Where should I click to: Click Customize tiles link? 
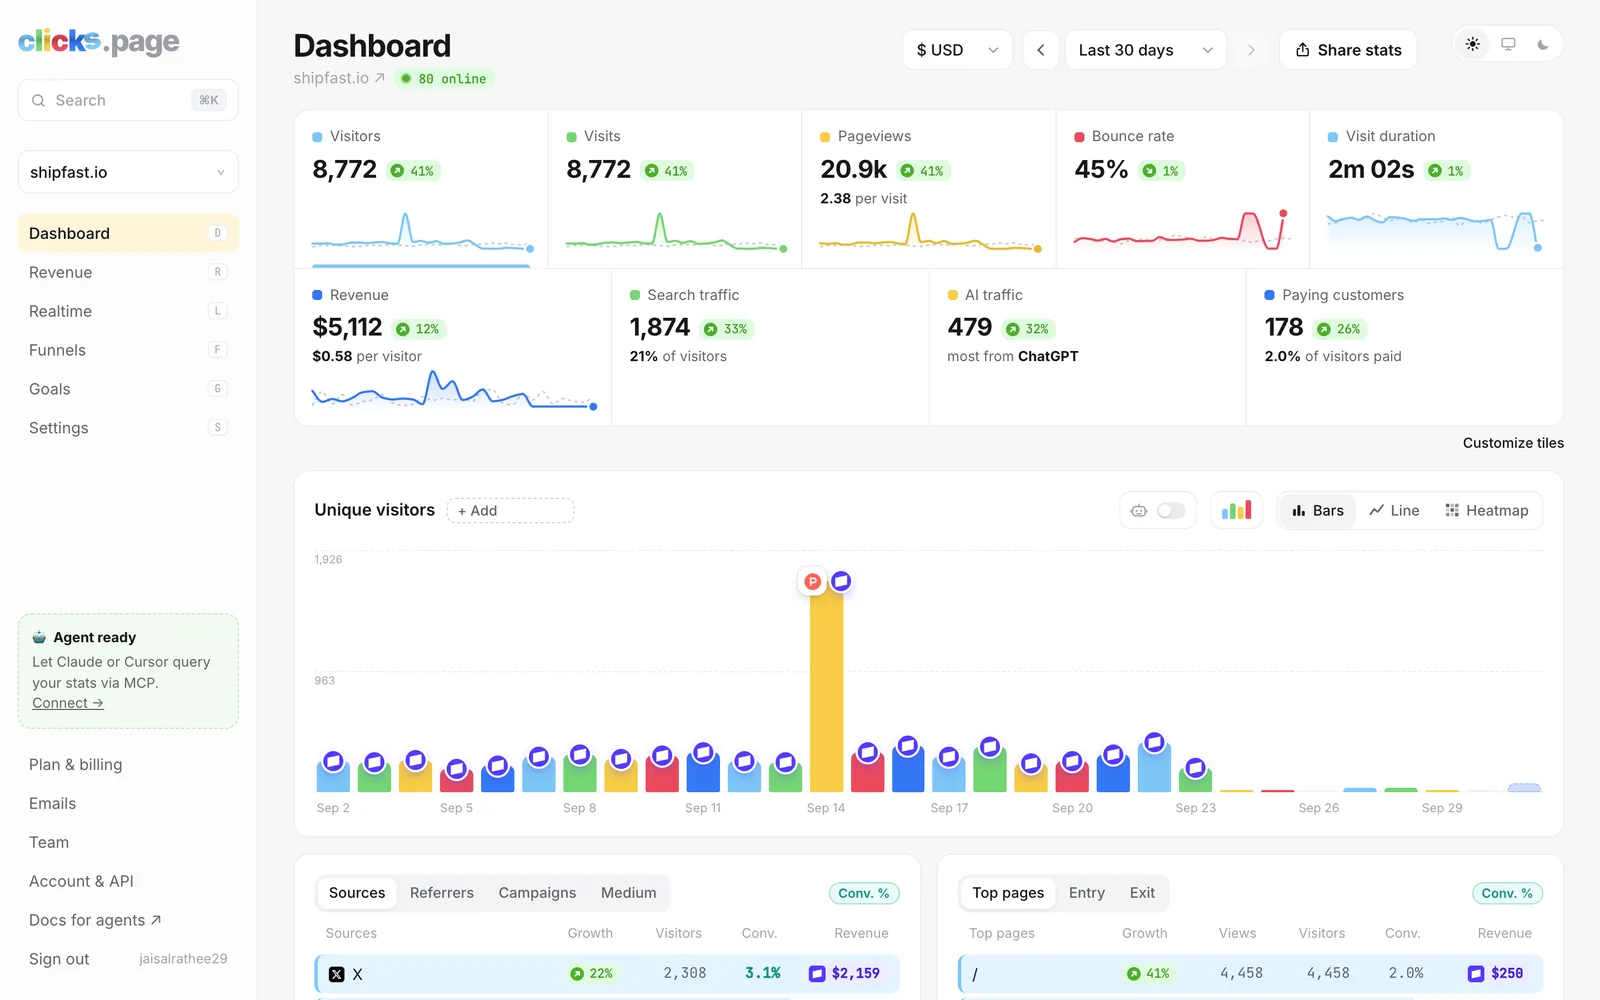pos(1513,443)
